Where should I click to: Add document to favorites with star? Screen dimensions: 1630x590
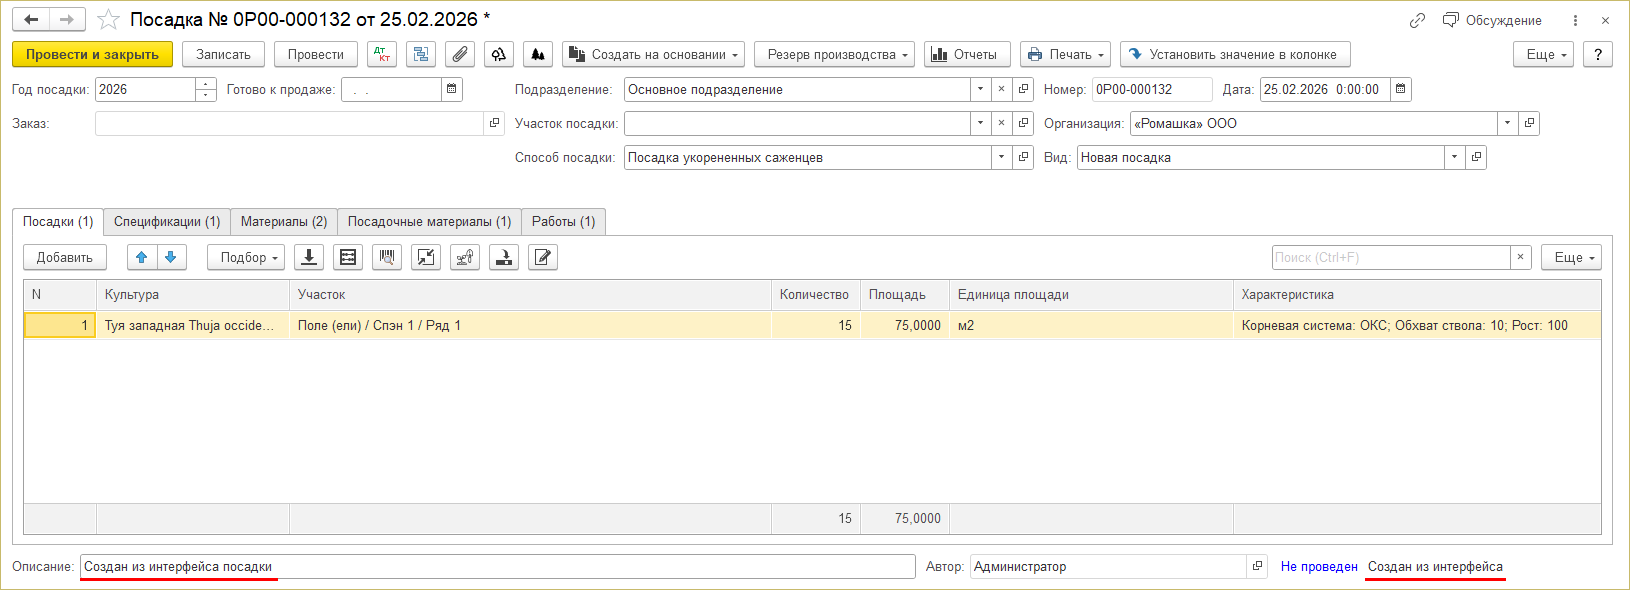pyautogui.click(x=109, y=20)
